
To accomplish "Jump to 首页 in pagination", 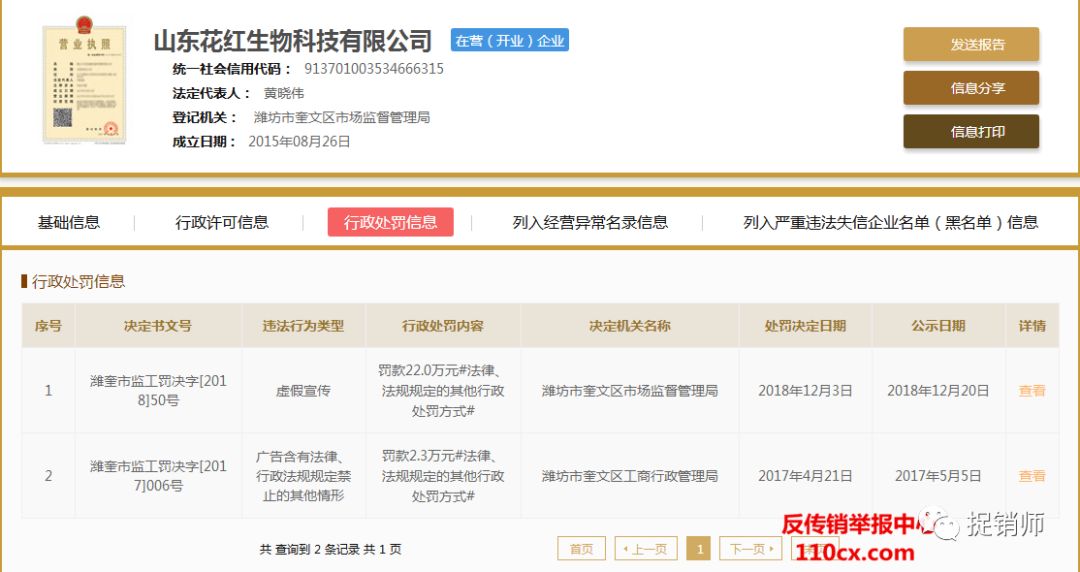I will coord(581,549).
